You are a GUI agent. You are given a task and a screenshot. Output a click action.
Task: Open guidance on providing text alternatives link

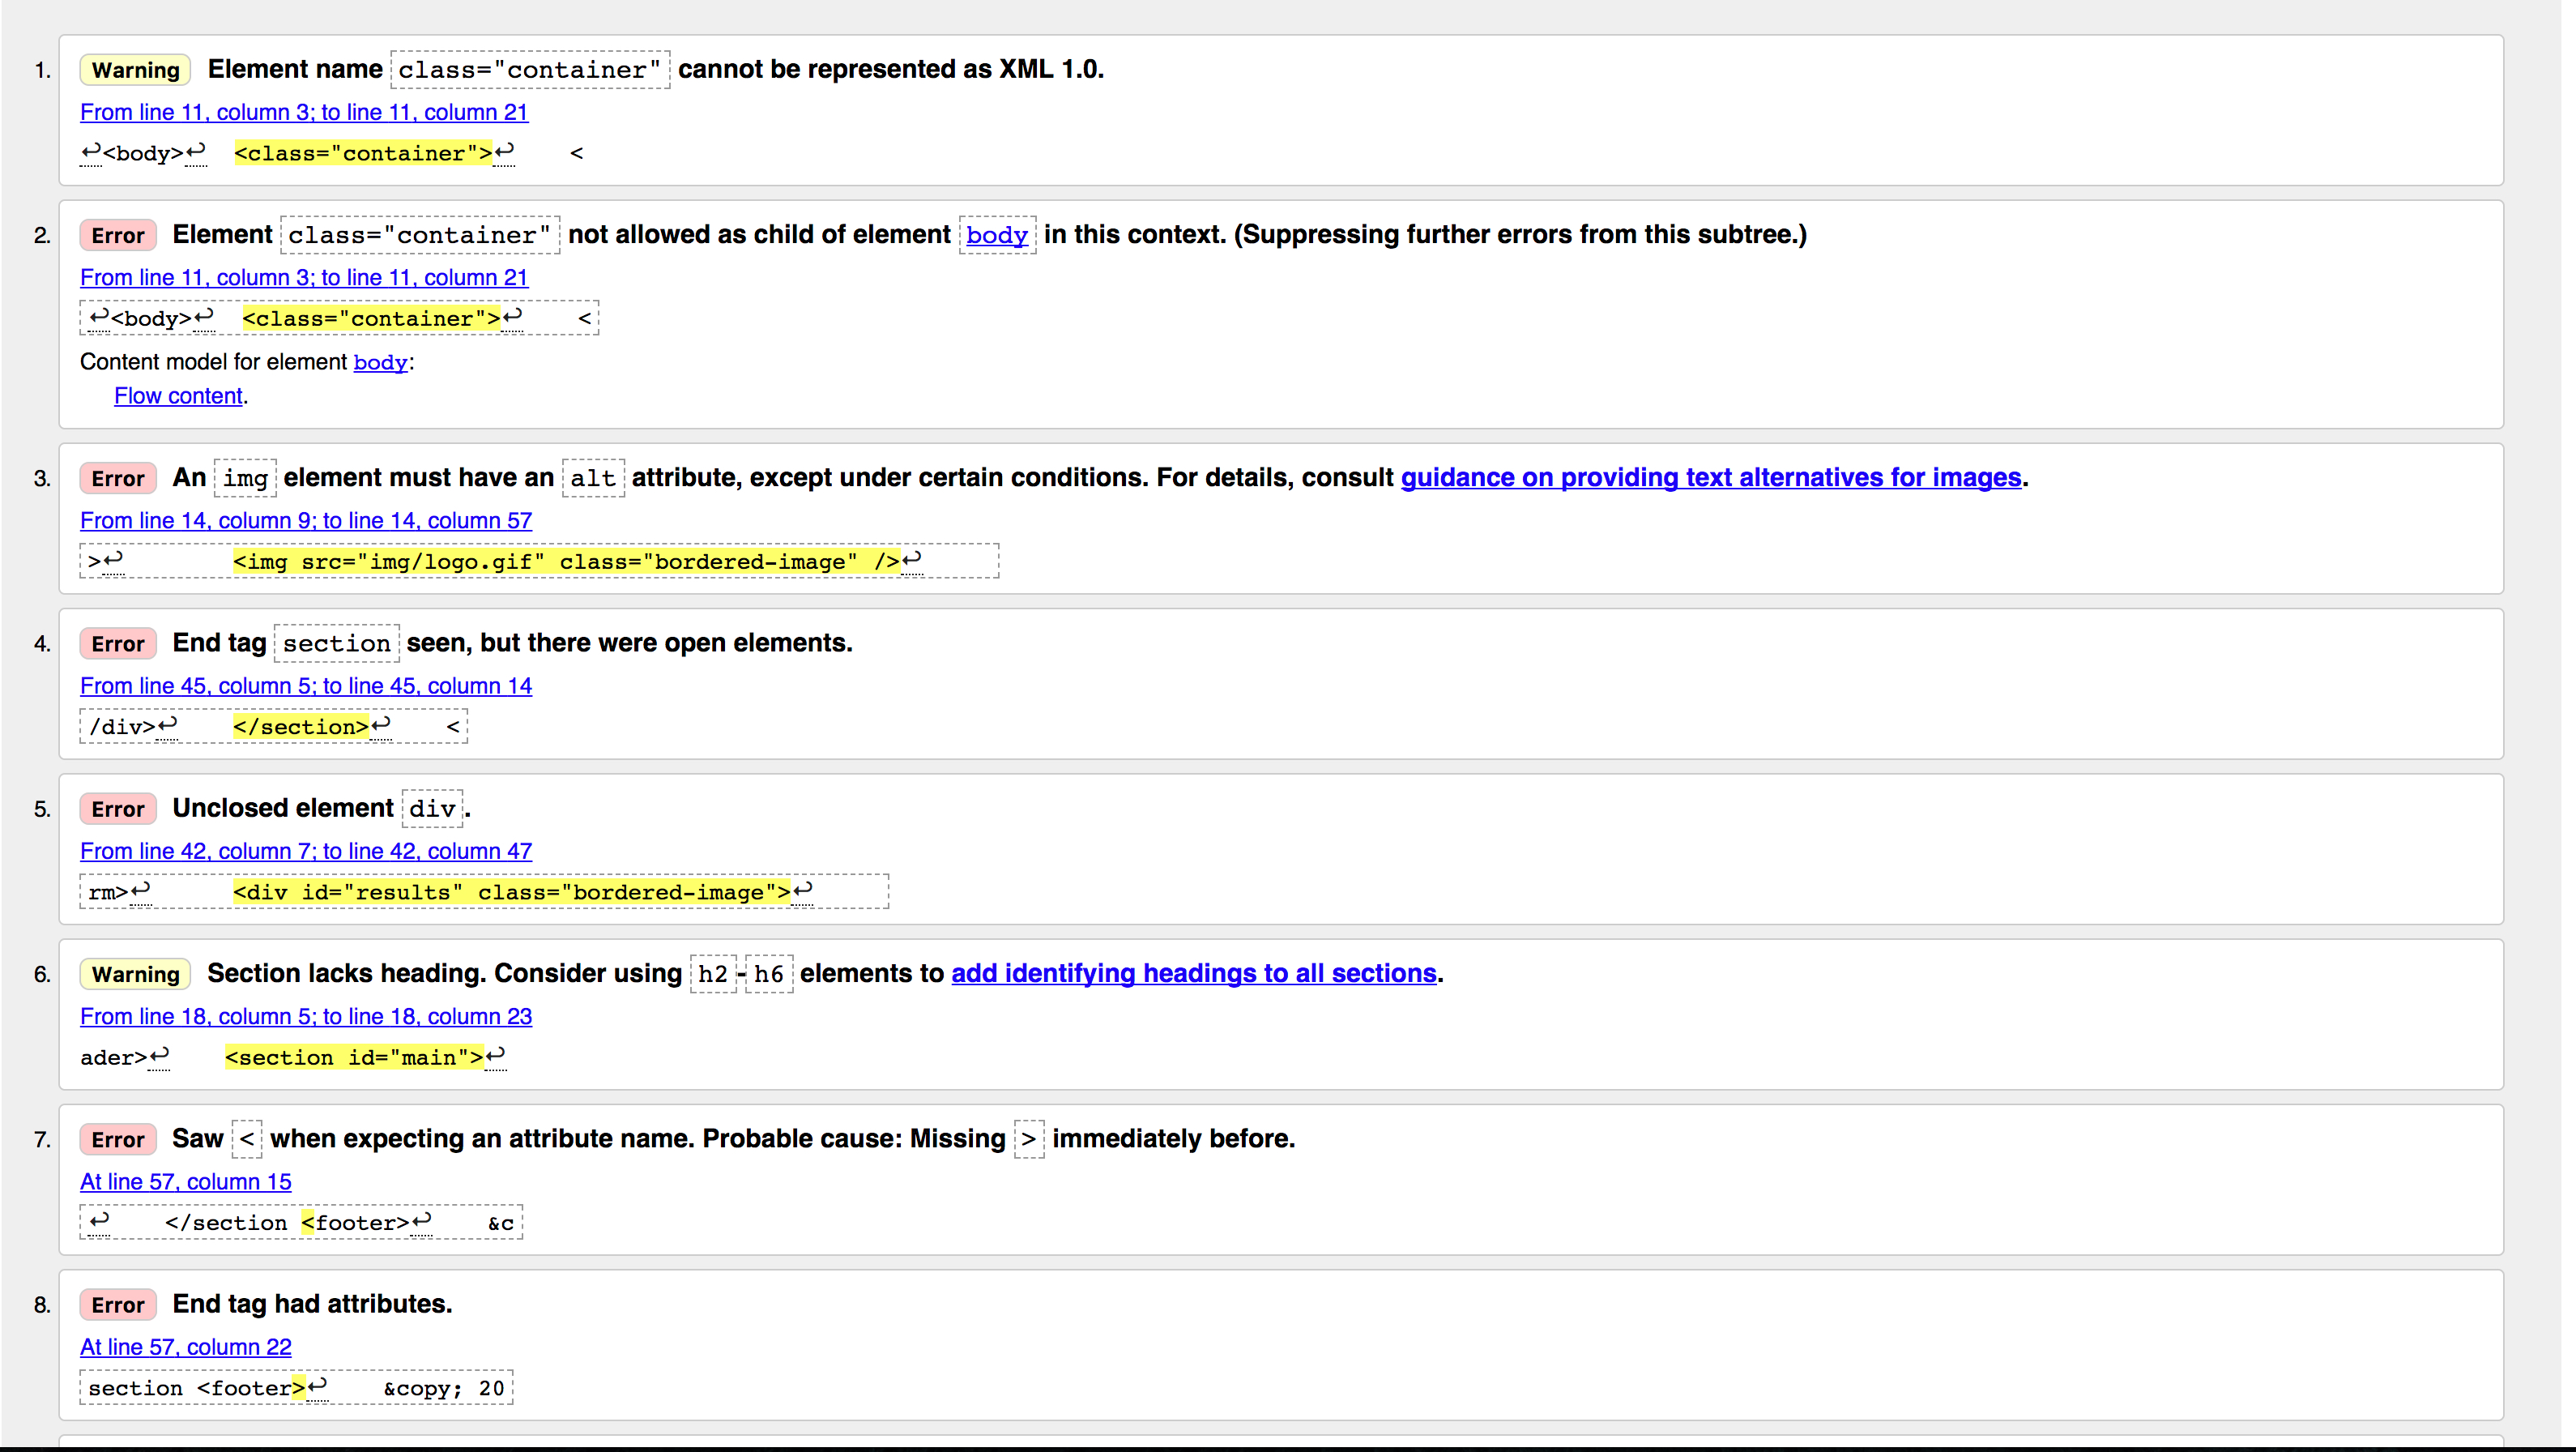tap(1710, 478)
